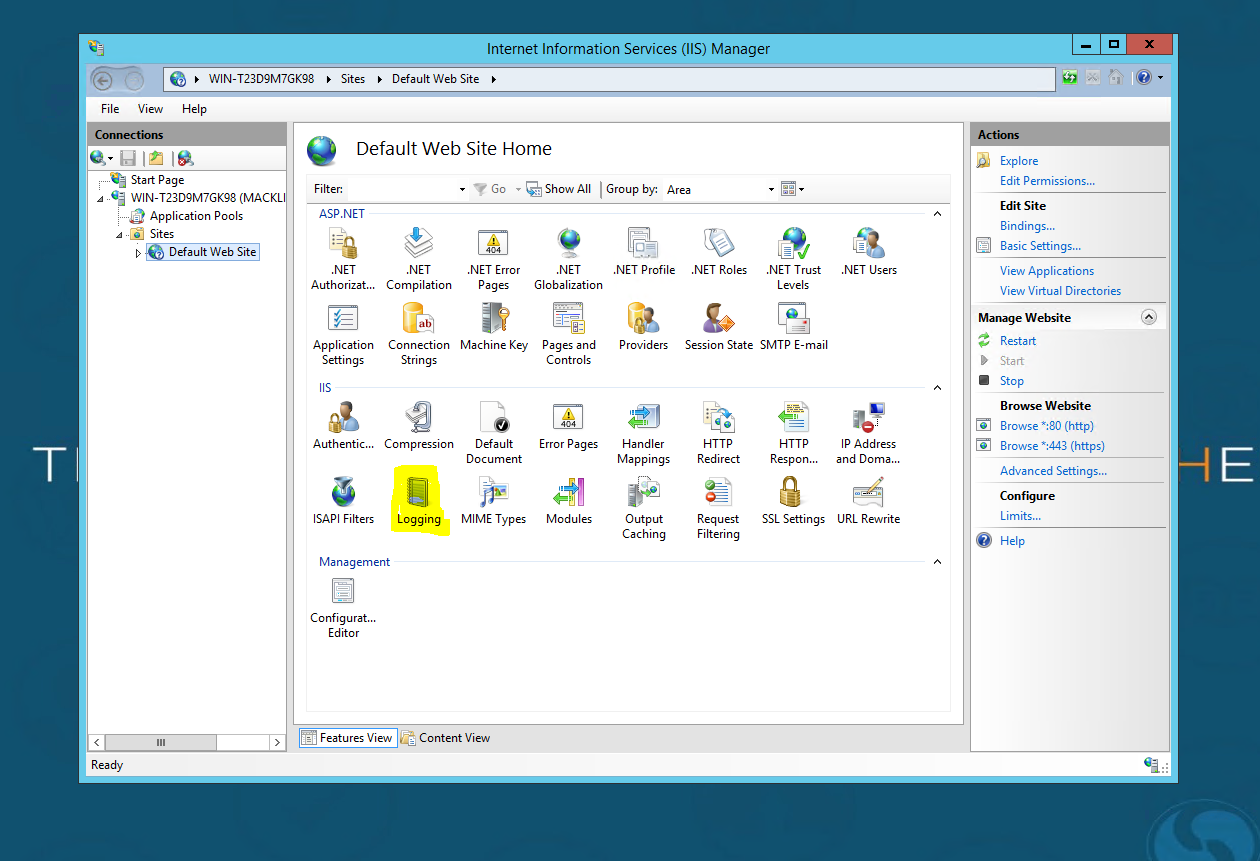Open .NET Profile feature

643,251
